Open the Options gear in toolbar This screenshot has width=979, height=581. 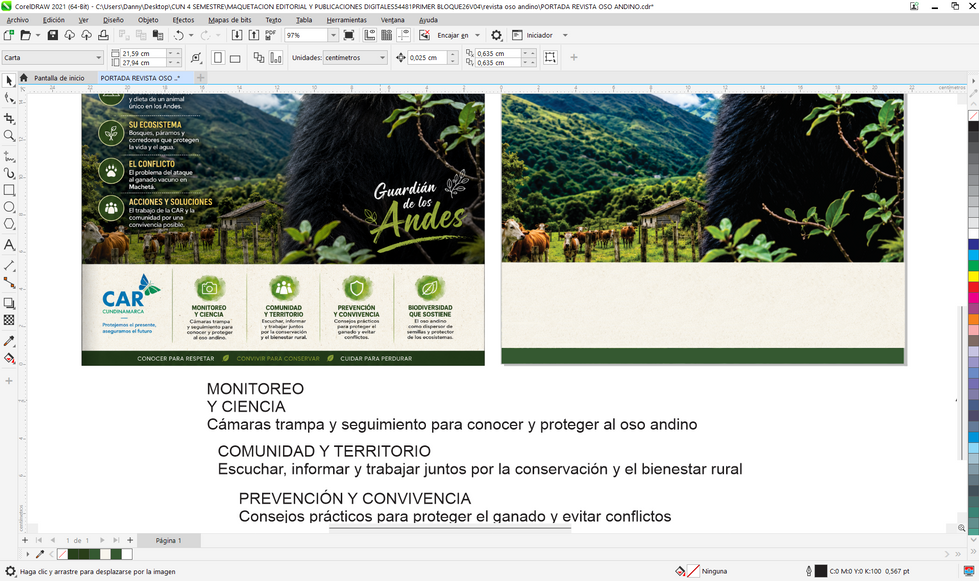496,36
